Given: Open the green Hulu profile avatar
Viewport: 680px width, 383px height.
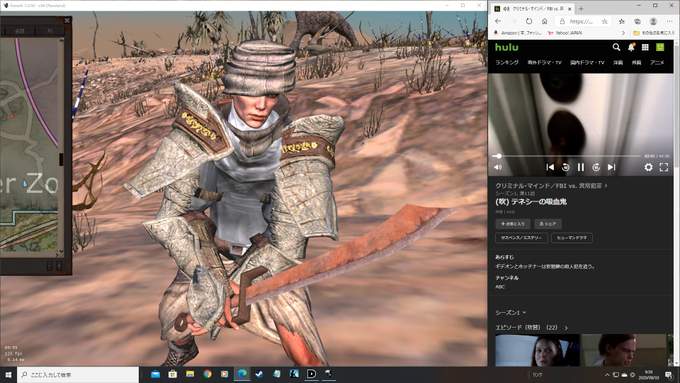Looking at the screenshot, I should pyautogui.click(x=660, y=47).
